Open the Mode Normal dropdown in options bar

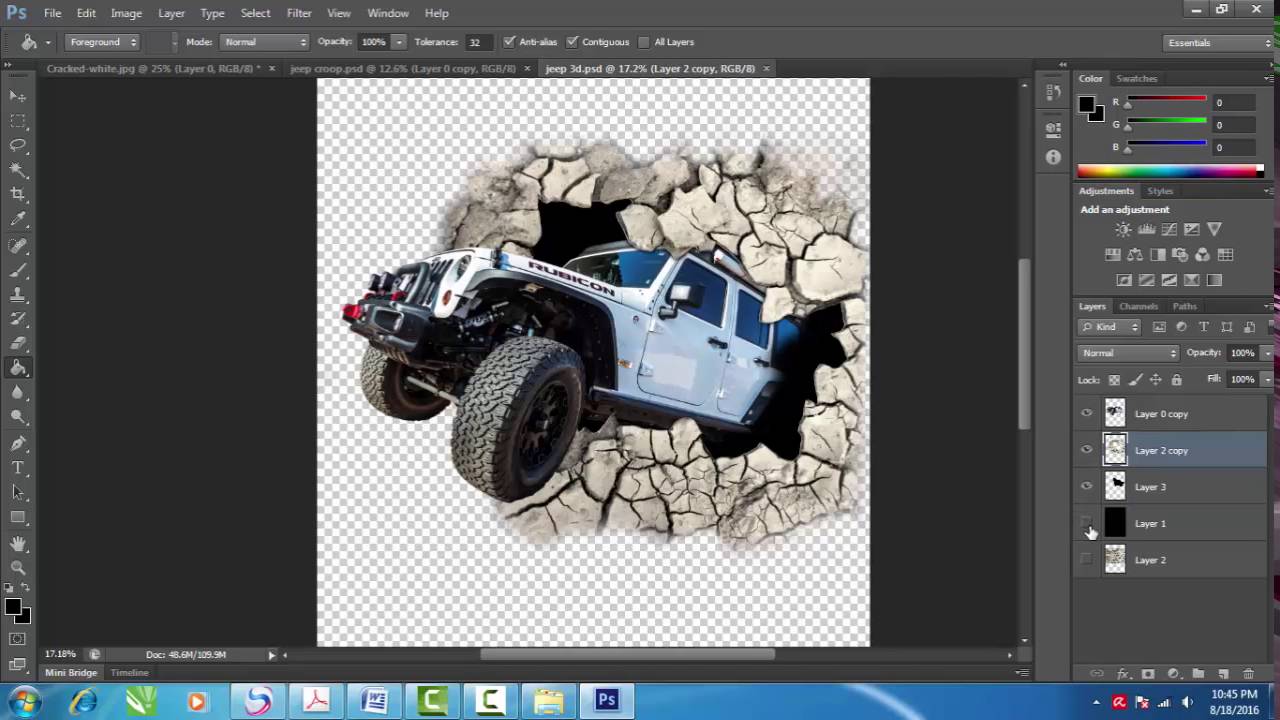[x=264, y=42]
